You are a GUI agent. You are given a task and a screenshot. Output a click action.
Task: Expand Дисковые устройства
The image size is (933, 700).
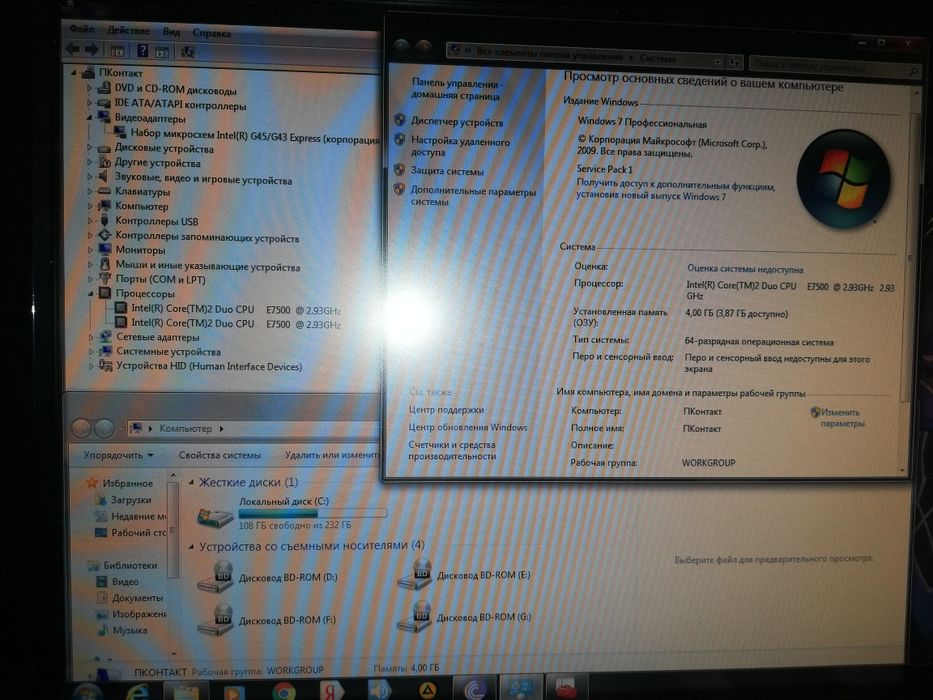point(89,147)
